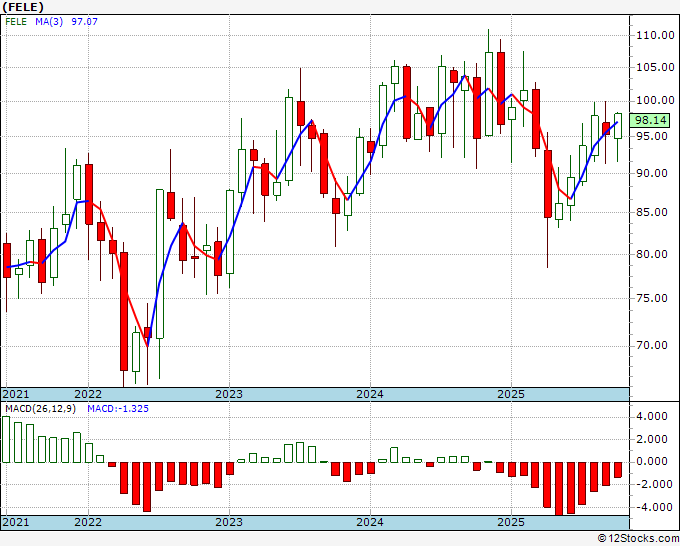The height and width of the screenshot is (546, 680).
Task: Click the 97.07 moving average value
Action: pos(85,21)
